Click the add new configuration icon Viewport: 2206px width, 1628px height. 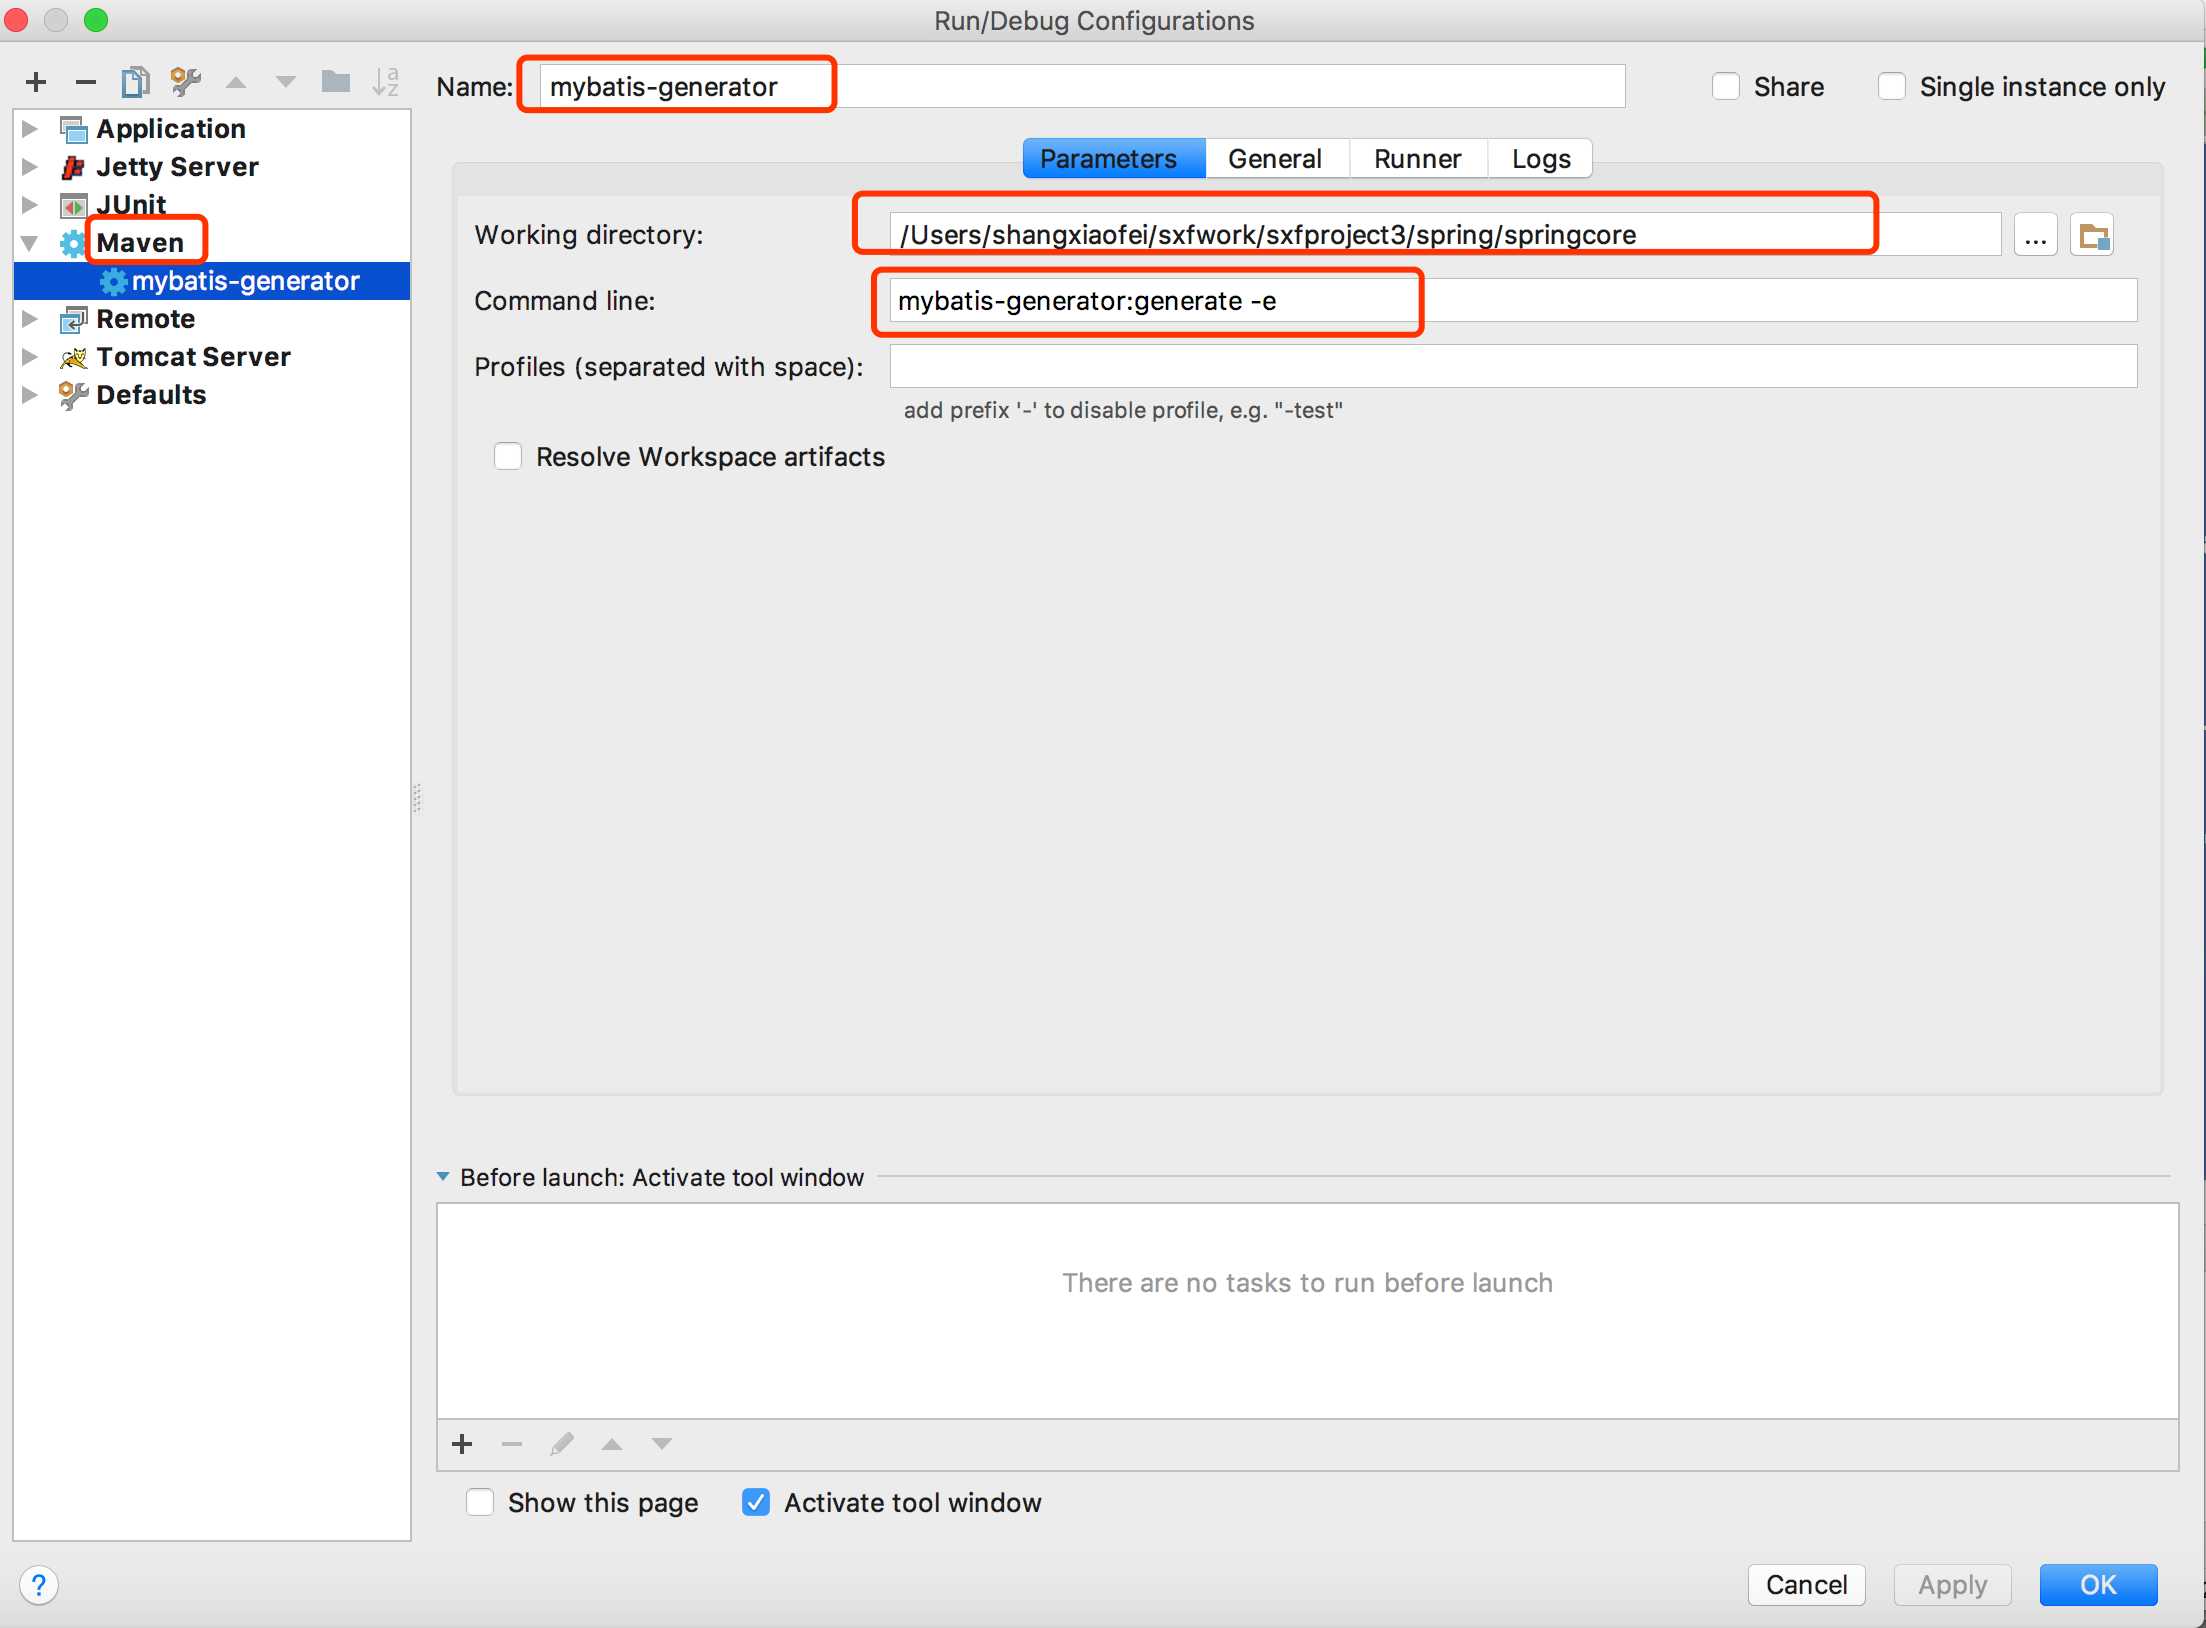[38, 82]
